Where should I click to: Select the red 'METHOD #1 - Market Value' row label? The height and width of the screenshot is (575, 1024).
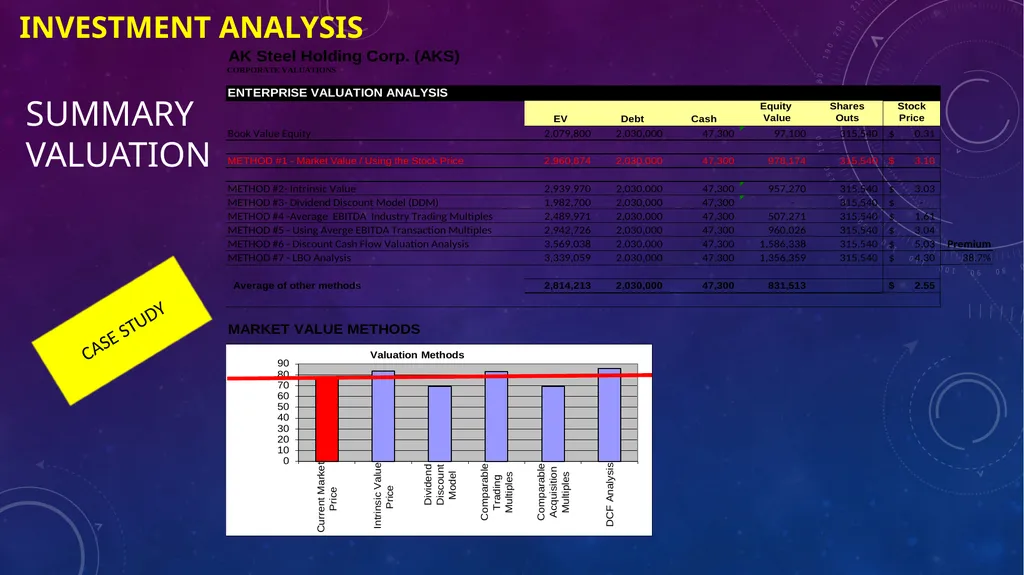345,161
